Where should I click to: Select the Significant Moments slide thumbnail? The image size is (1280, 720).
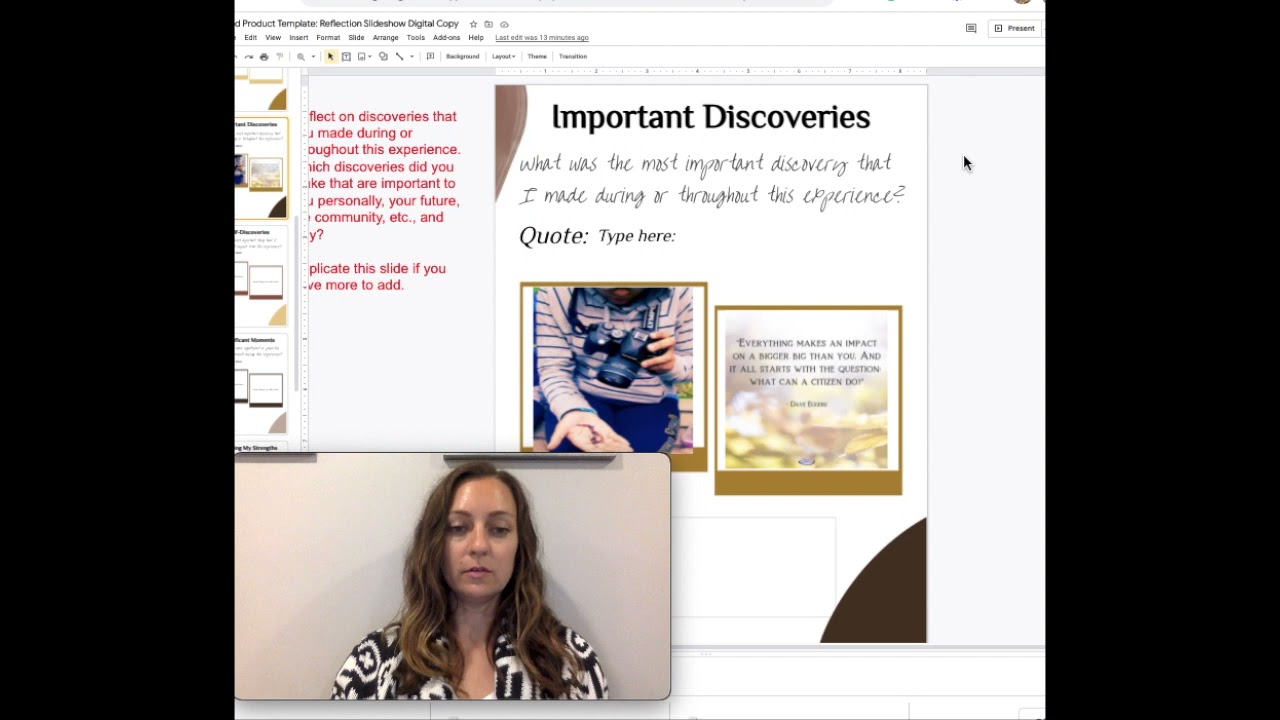coord(261,384)
